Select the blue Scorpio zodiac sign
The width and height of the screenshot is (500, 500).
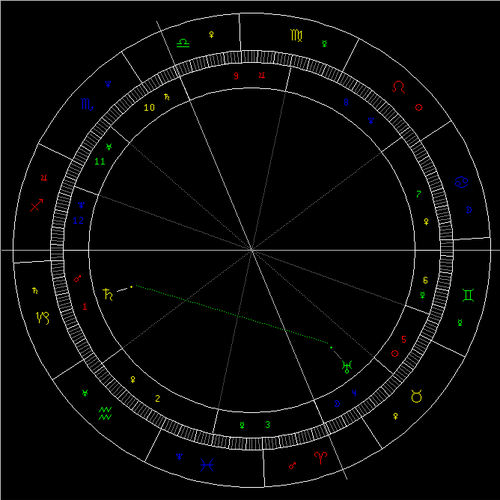87,104
